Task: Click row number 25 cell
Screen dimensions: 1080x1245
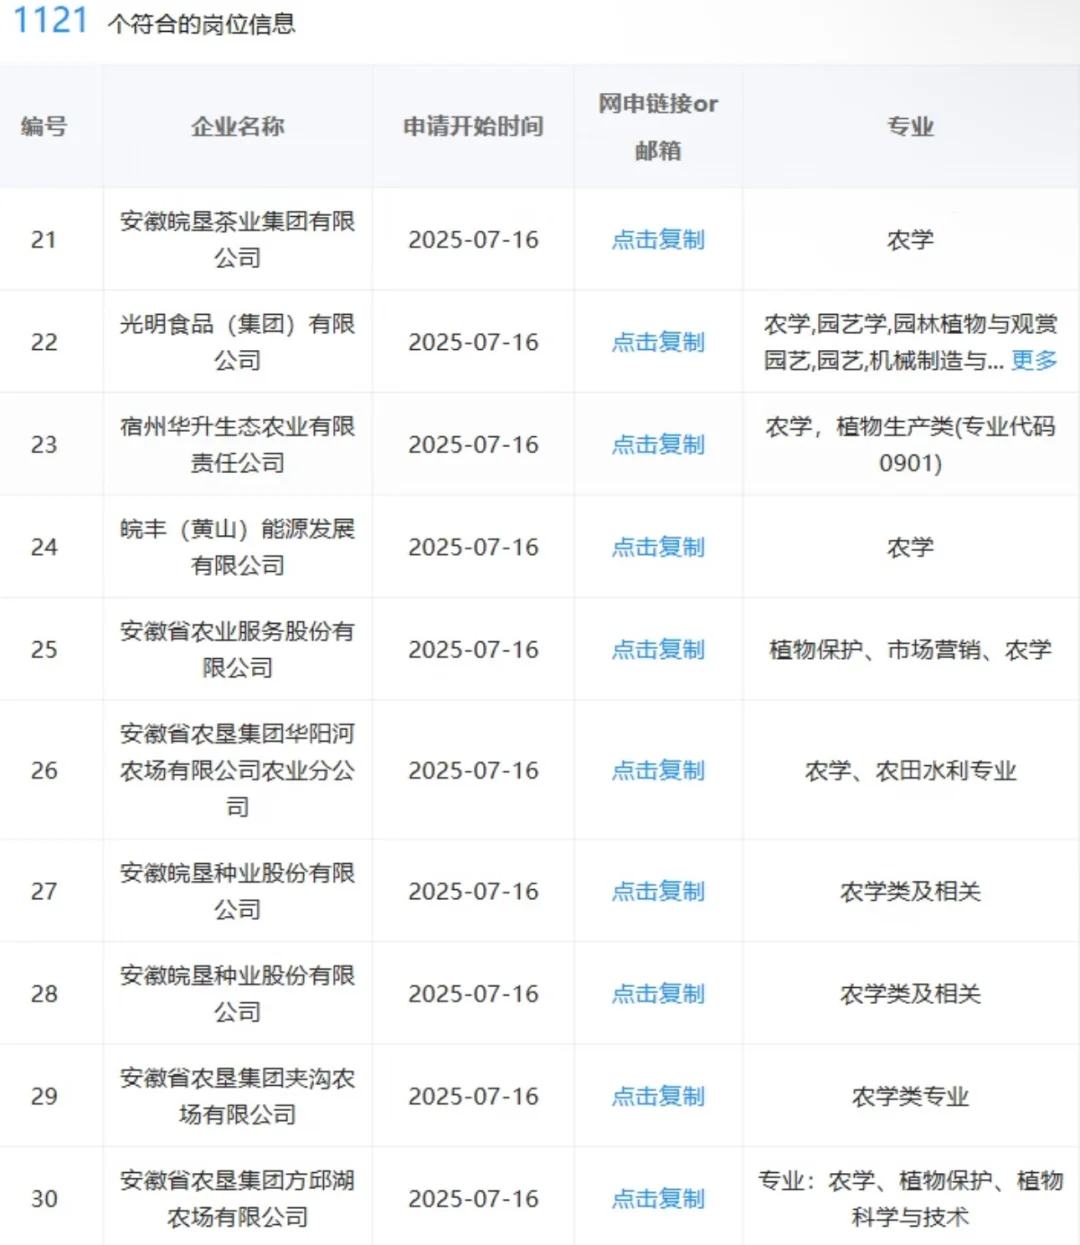Action: (x=44, y=650)
